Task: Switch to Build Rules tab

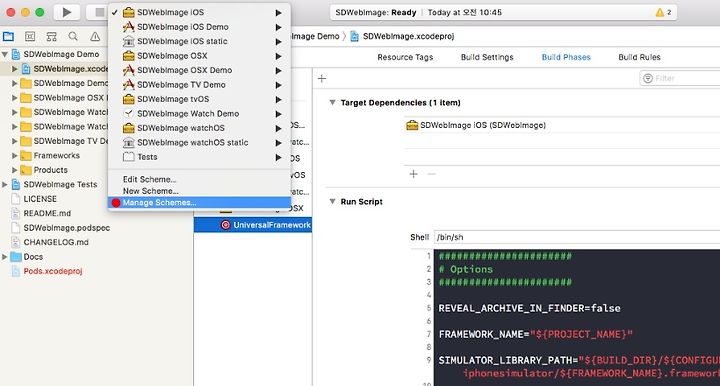Action: [639, 57]
